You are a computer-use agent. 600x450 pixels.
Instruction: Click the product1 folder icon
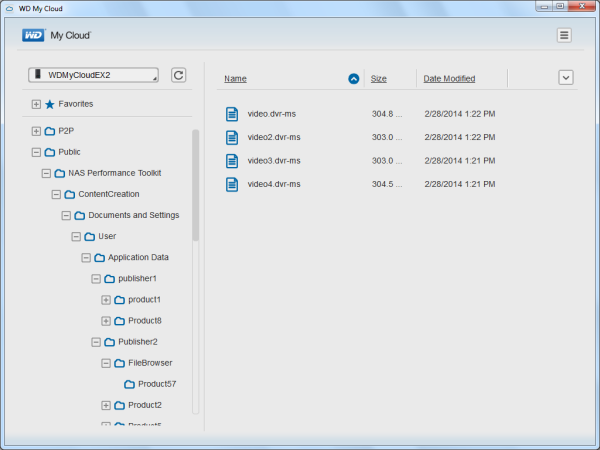[x=119, y=300]
